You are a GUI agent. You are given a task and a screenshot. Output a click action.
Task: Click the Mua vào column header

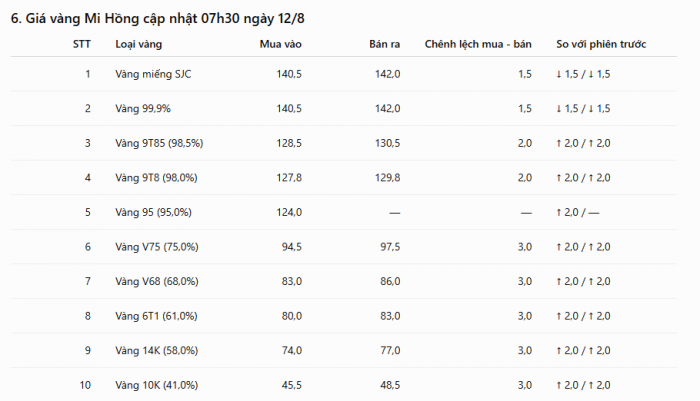(x=280, y=44)
